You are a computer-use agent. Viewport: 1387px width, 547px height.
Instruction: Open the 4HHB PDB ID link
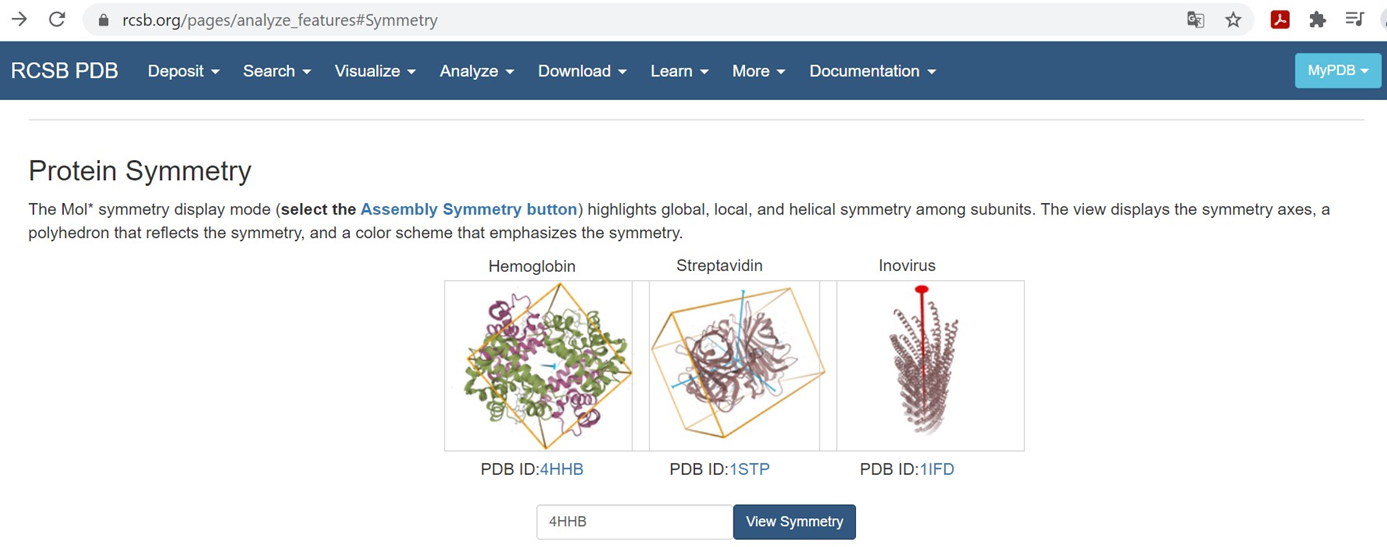click(561, 469)
